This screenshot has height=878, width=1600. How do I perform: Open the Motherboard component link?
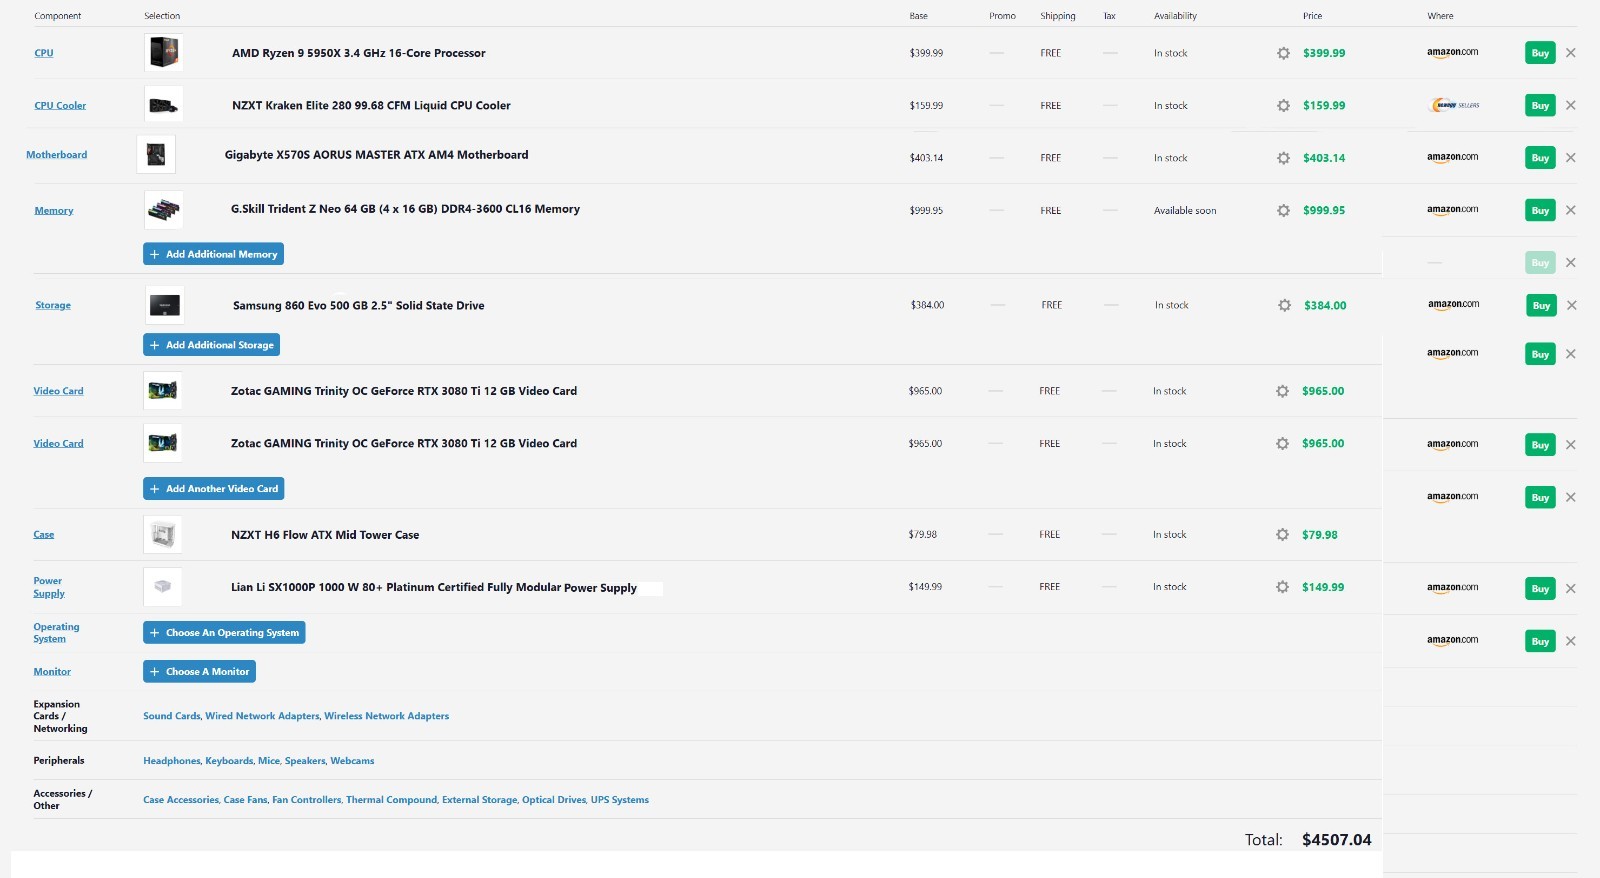point(56,155)
